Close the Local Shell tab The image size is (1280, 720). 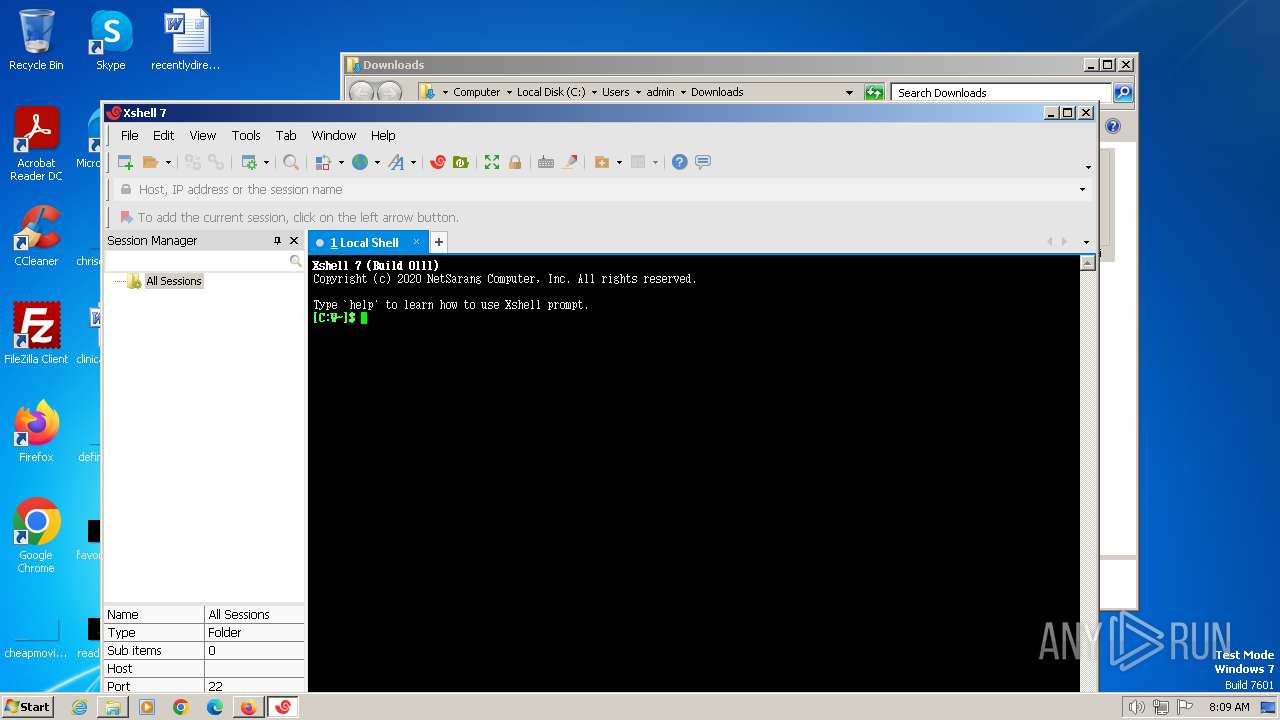pos(417,242)
